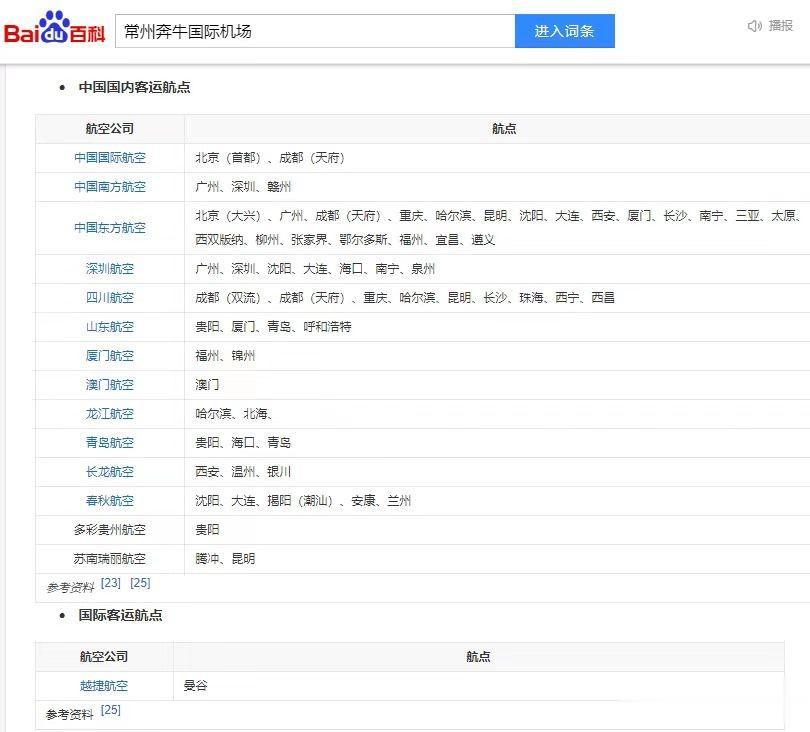Click 航空公司 header in domestic table
Viewport: 810px width, 732px height.
coord(110,129)
